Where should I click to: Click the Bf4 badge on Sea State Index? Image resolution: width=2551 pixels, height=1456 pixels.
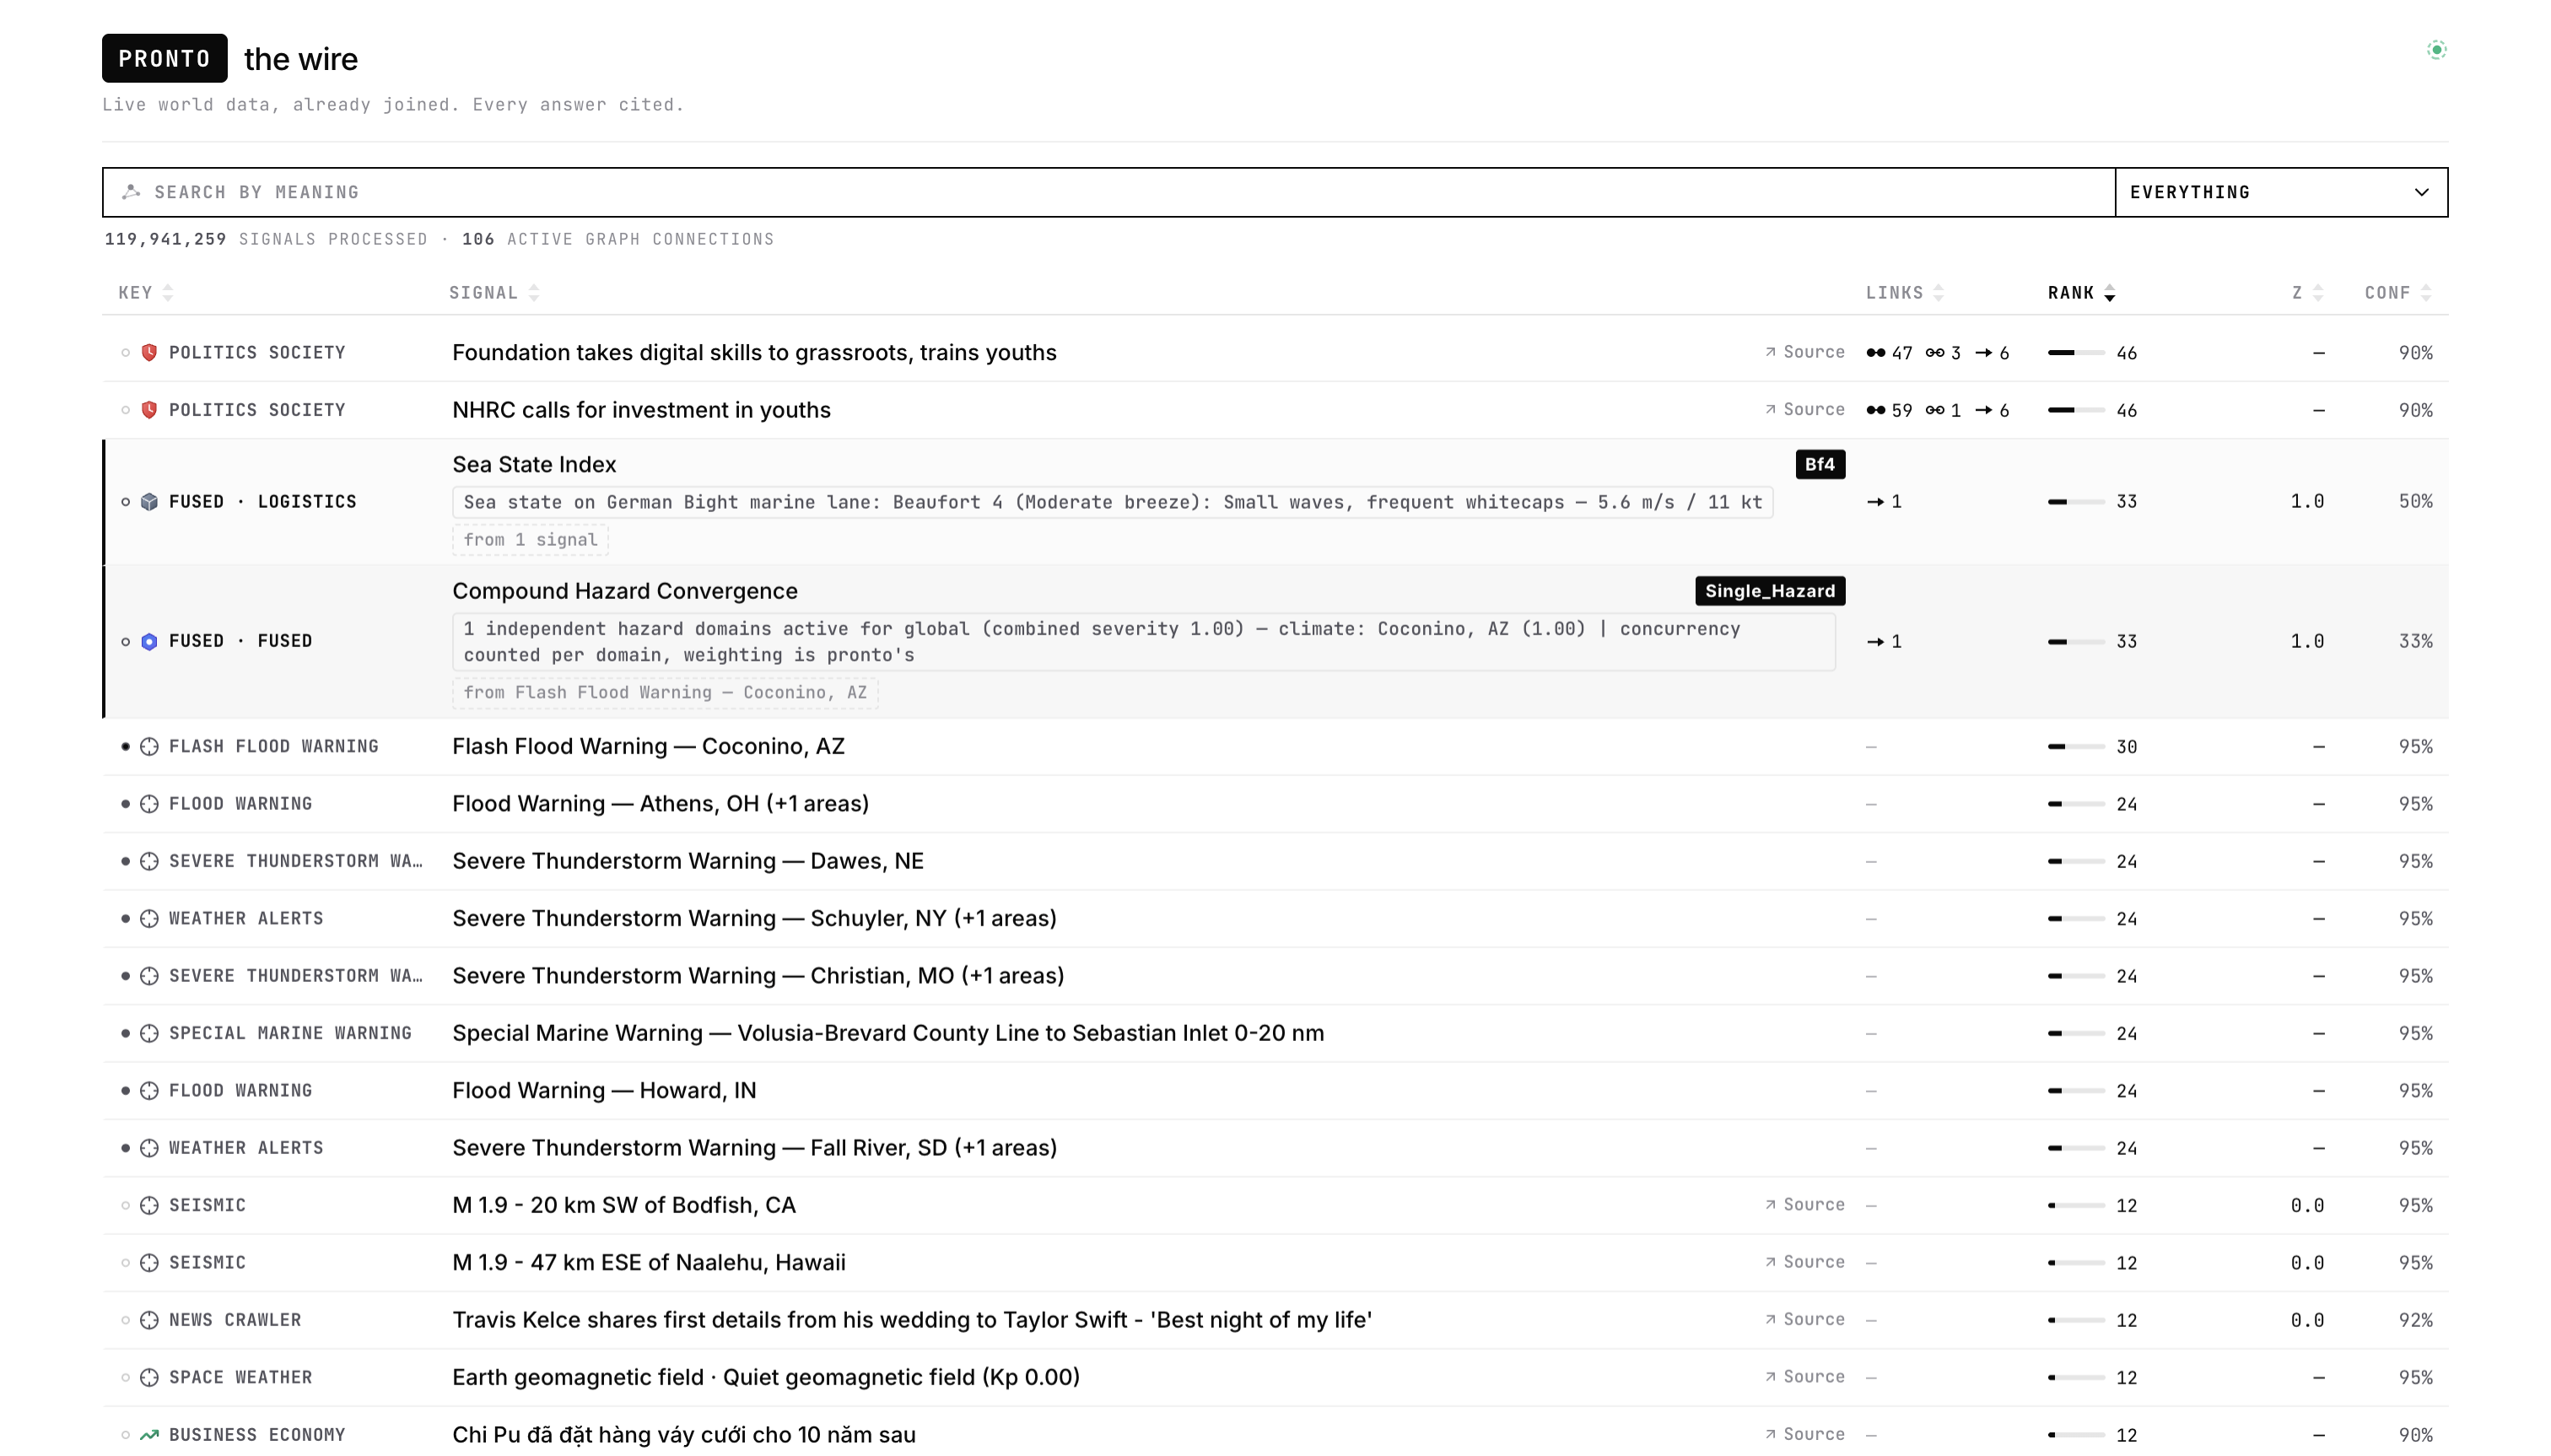[1820, 464]
